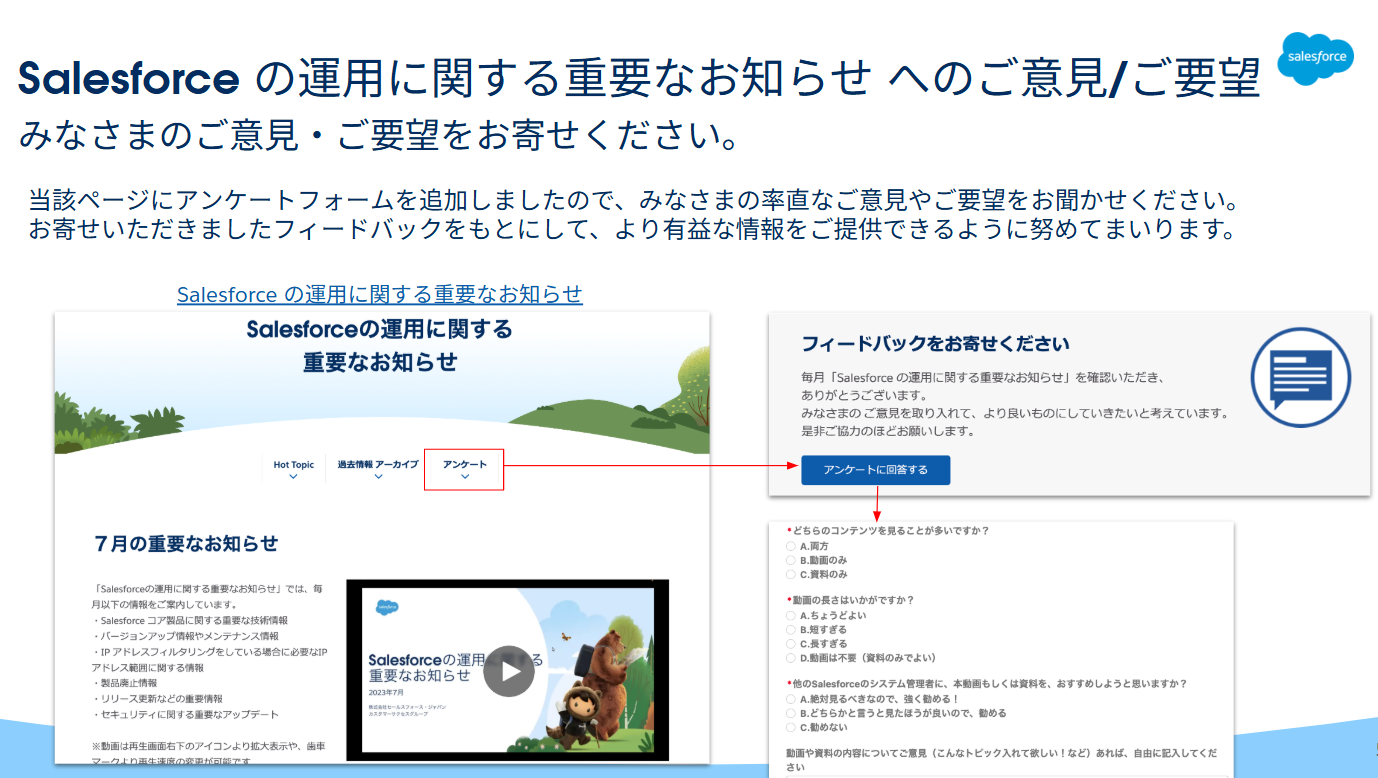This screenshot has width=1378, height=778.
Task: Select 'B.どちらかと言うと見たほうが良いので、勧める'
Action: (x=791, y=713)
